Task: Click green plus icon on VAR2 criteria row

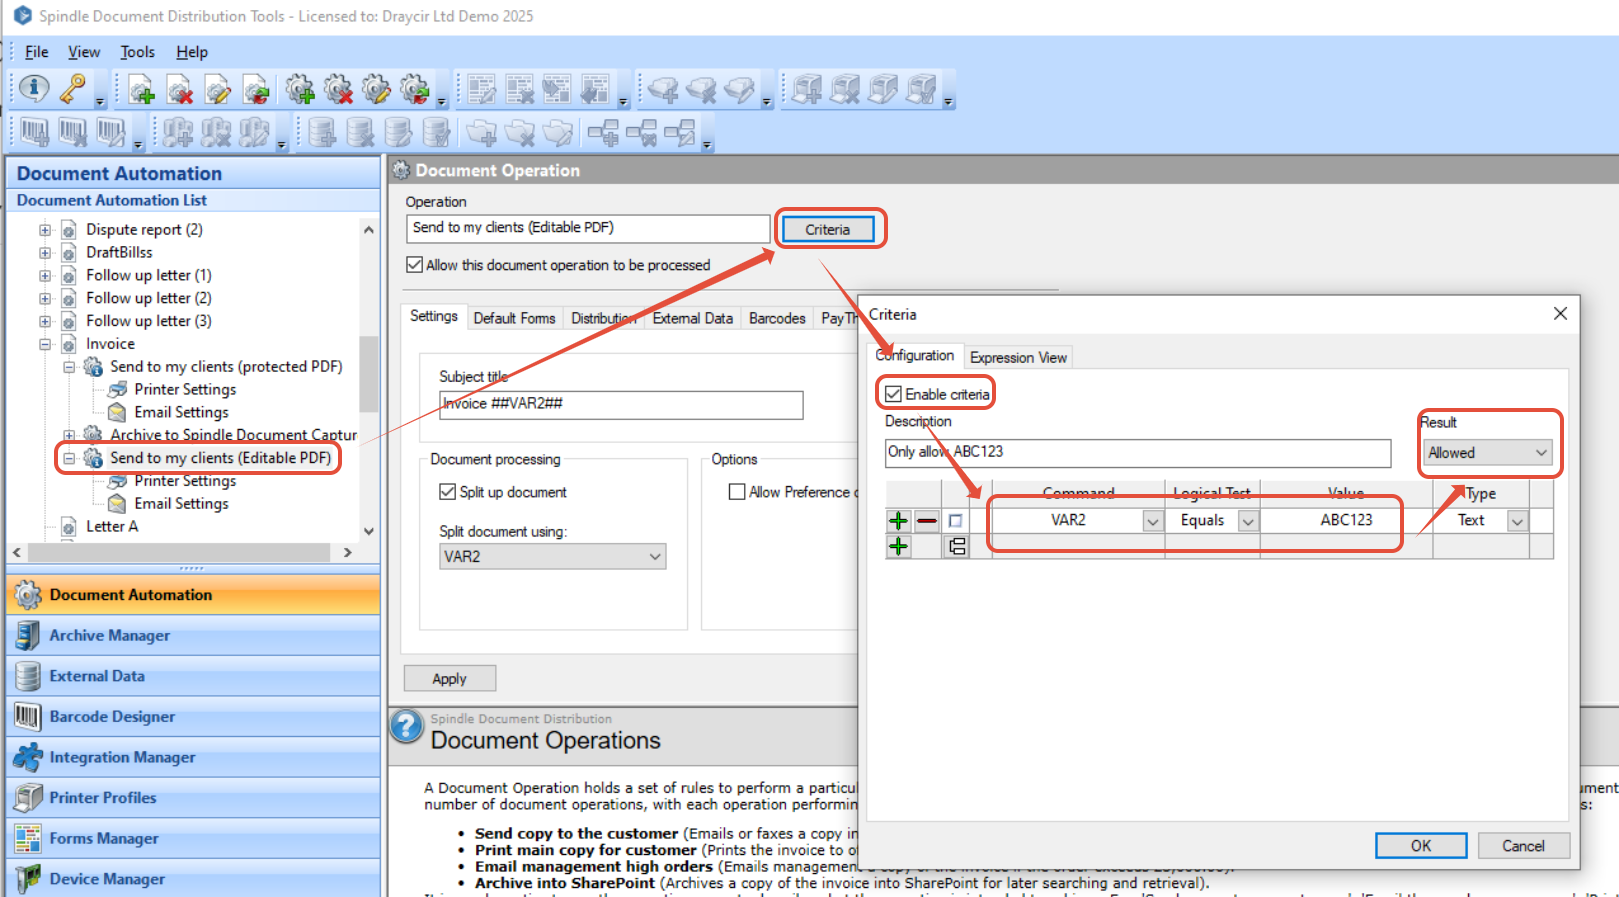Action: pyautogui.click(x=898, y=520)
